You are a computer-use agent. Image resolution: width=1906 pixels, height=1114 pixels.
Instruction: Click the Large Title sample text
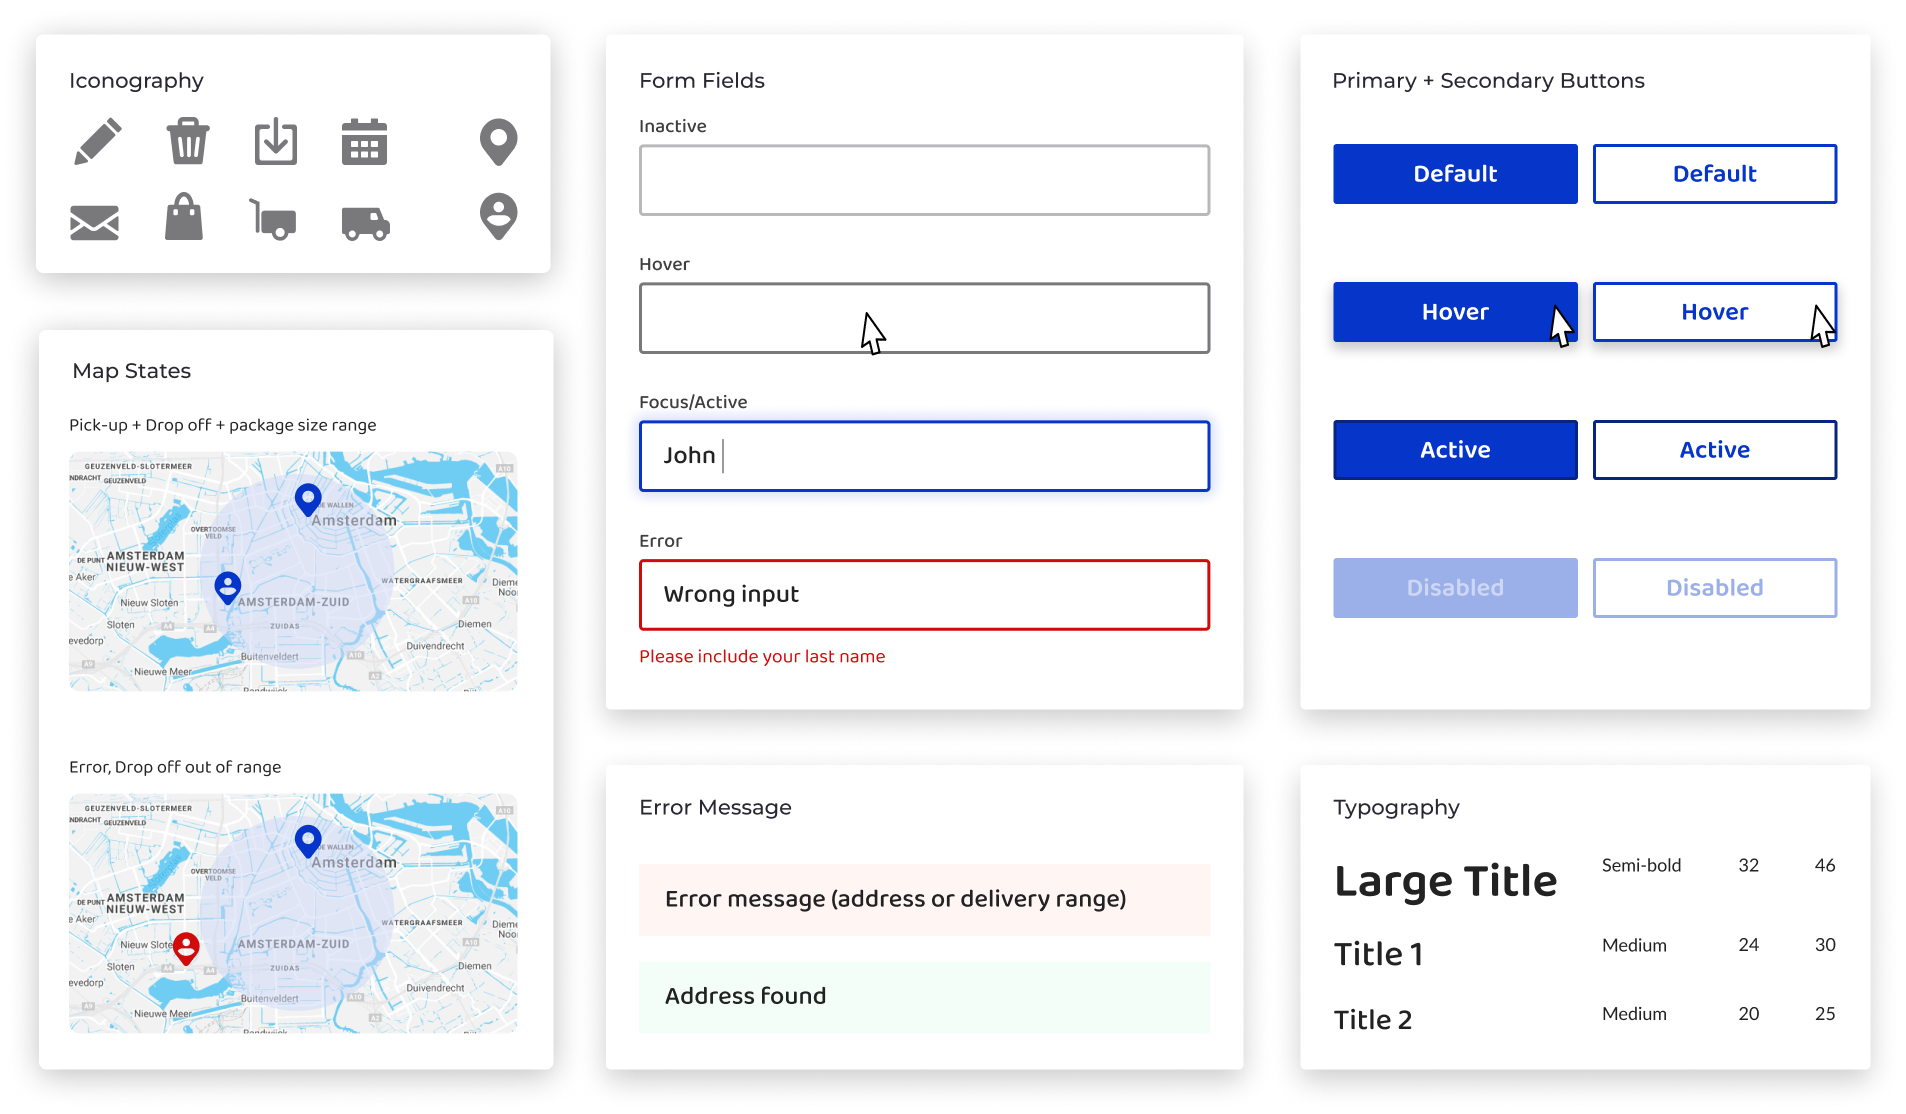tap(1445, 882)
